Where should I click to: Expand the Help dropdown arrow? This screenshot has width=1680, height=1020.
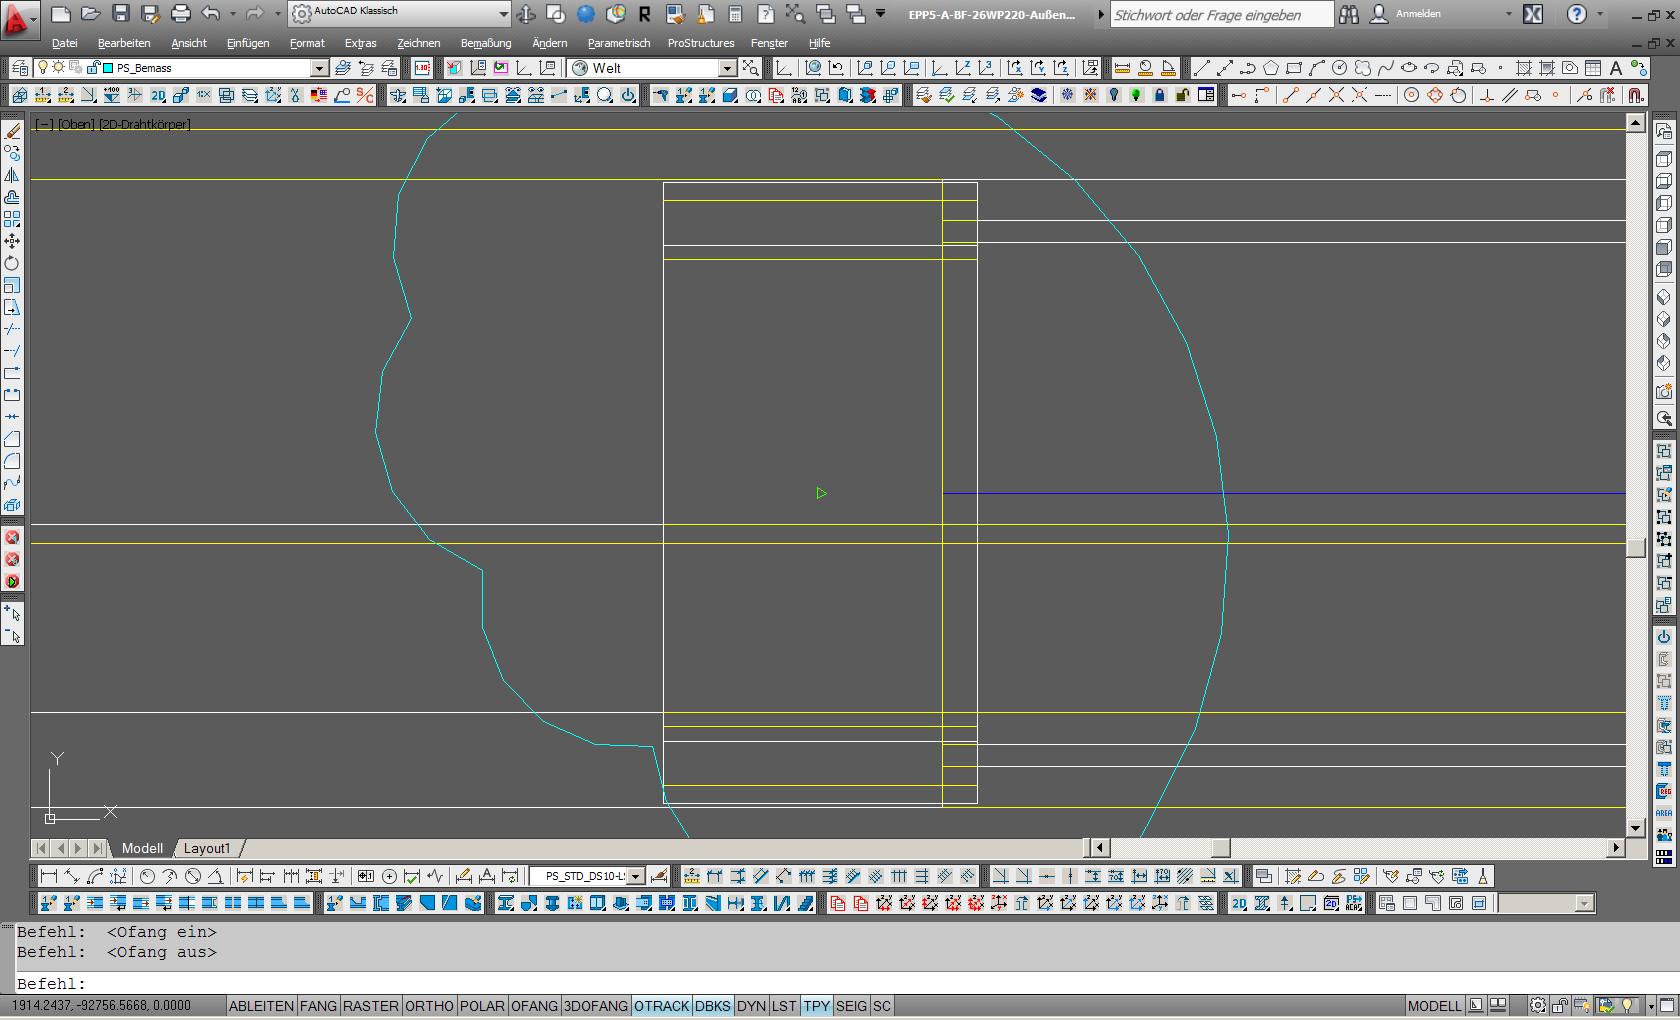click(x=1600, y=14)
